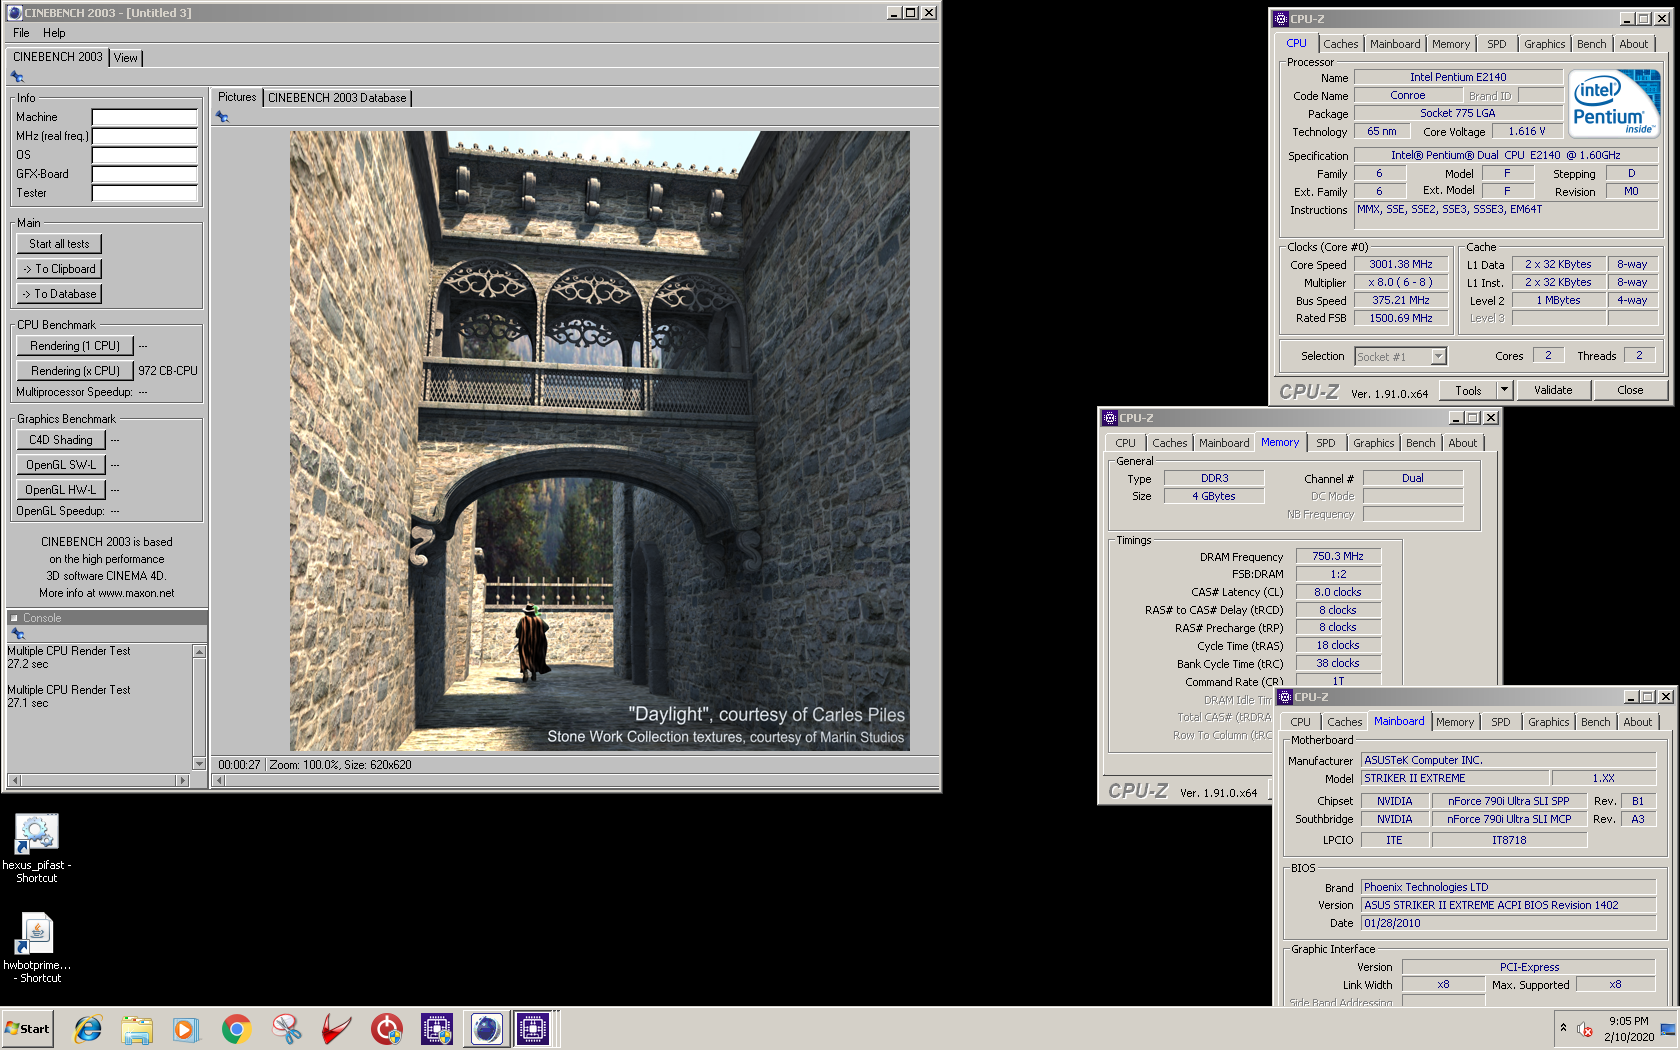
Task: Select the Pictures tab
Action: (x=237, y=97)
